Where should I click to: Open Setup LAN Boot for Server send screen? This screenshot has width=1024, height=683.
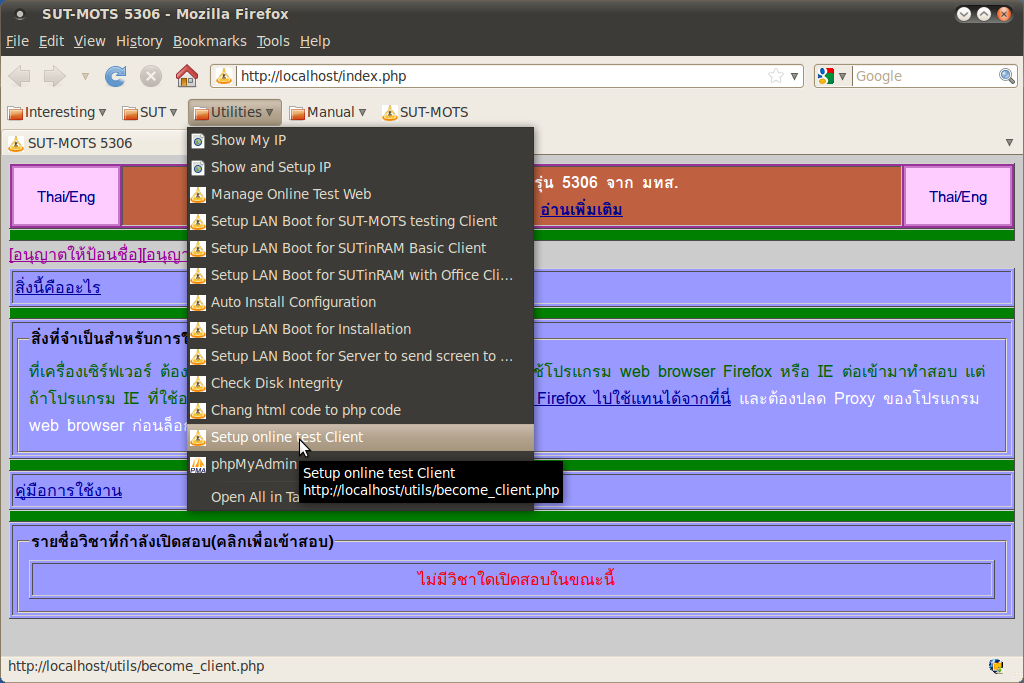pyautogui.click(x=360, y=356)
